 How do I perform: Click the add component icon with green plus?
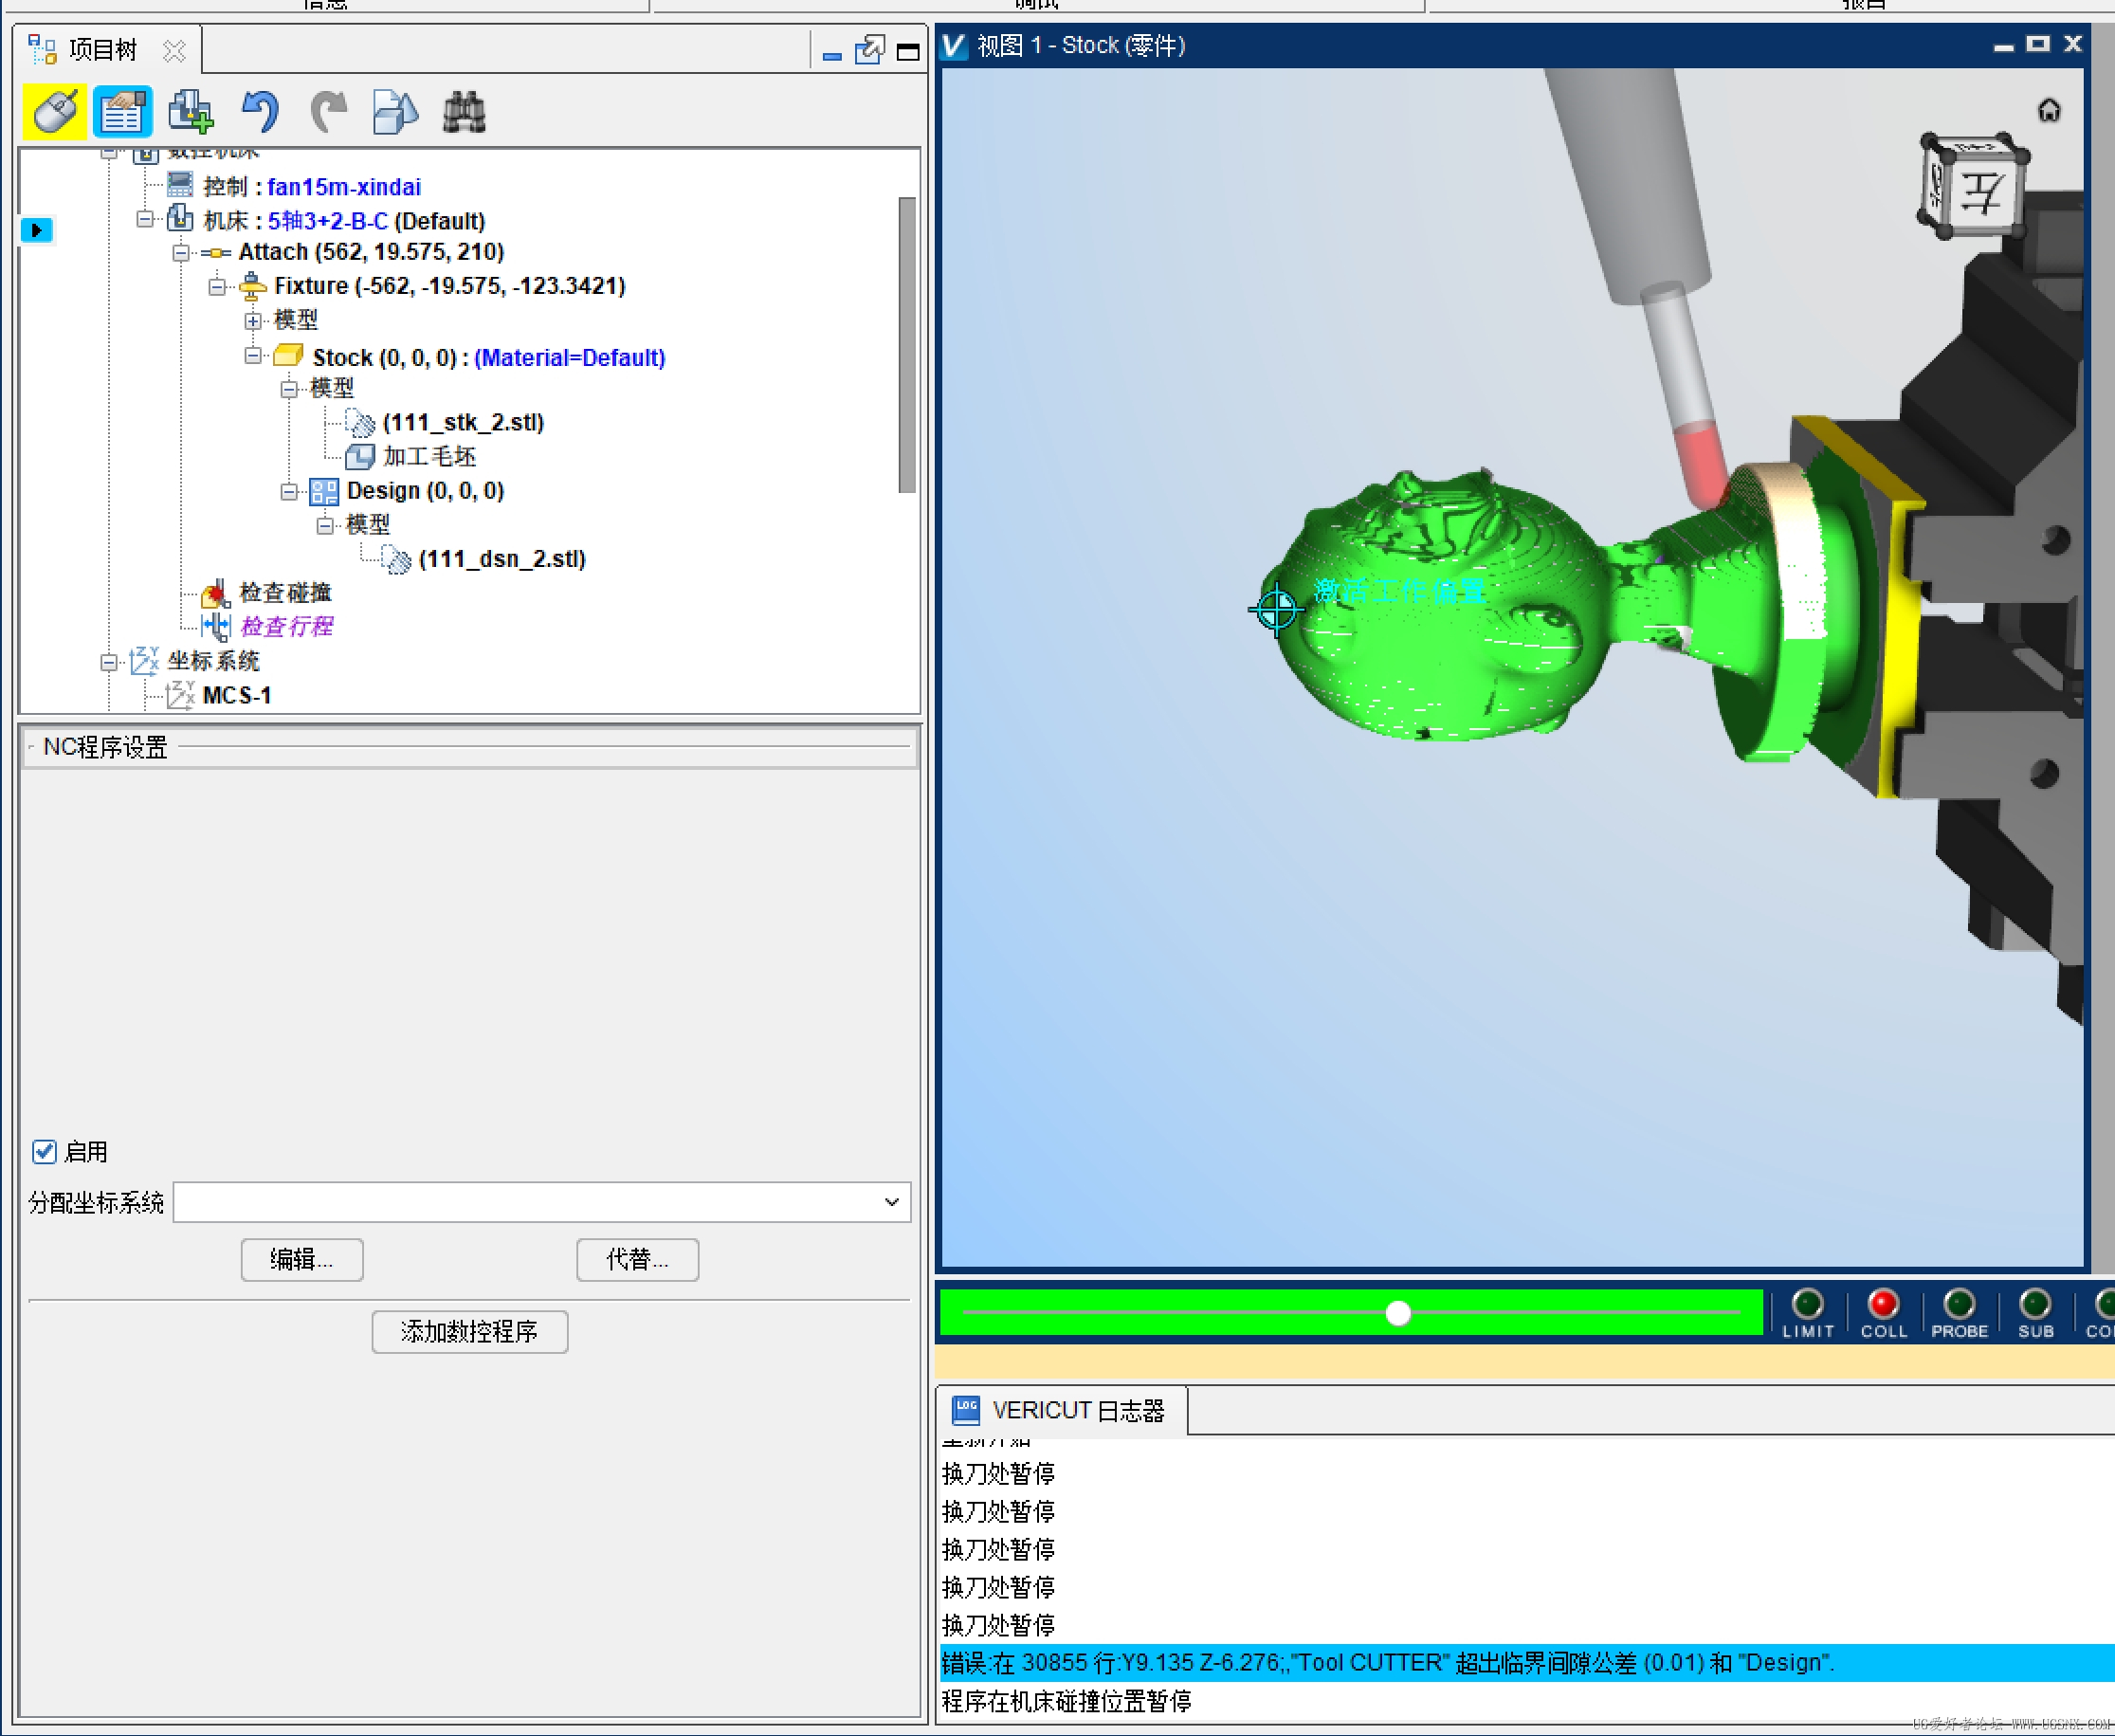[190, 110]
